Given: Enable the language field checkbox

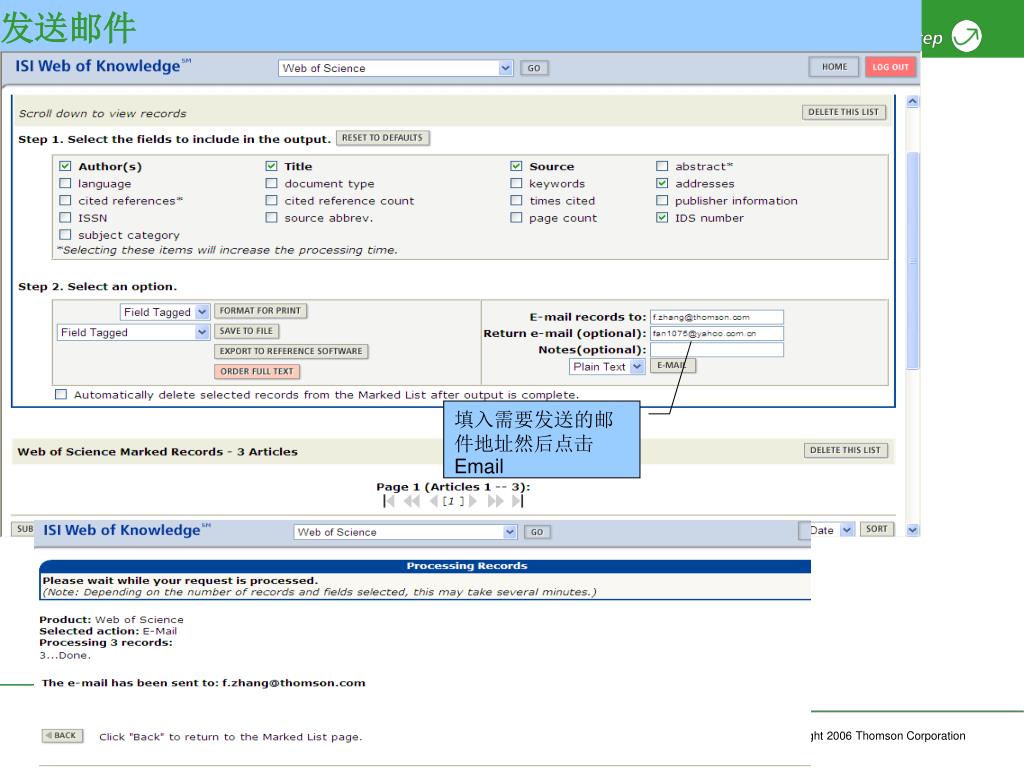Looking at the screenshot, I should point(65,184).
